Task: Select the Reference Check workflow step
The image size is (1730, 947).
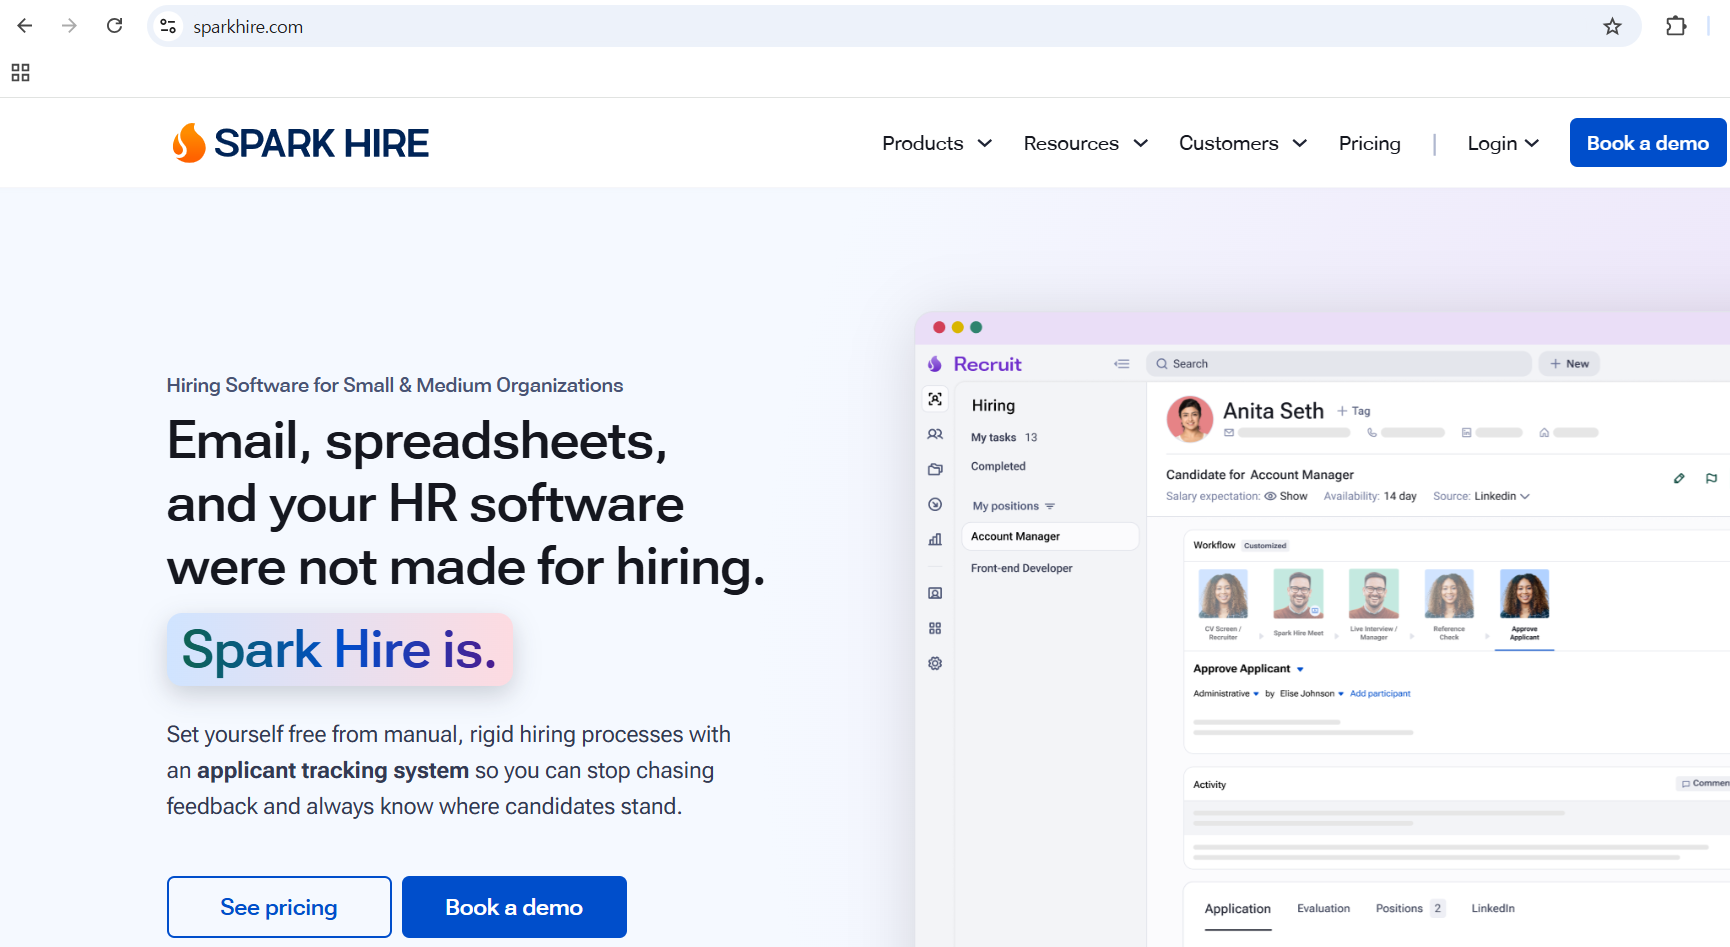Action: tap(1449, 605)
